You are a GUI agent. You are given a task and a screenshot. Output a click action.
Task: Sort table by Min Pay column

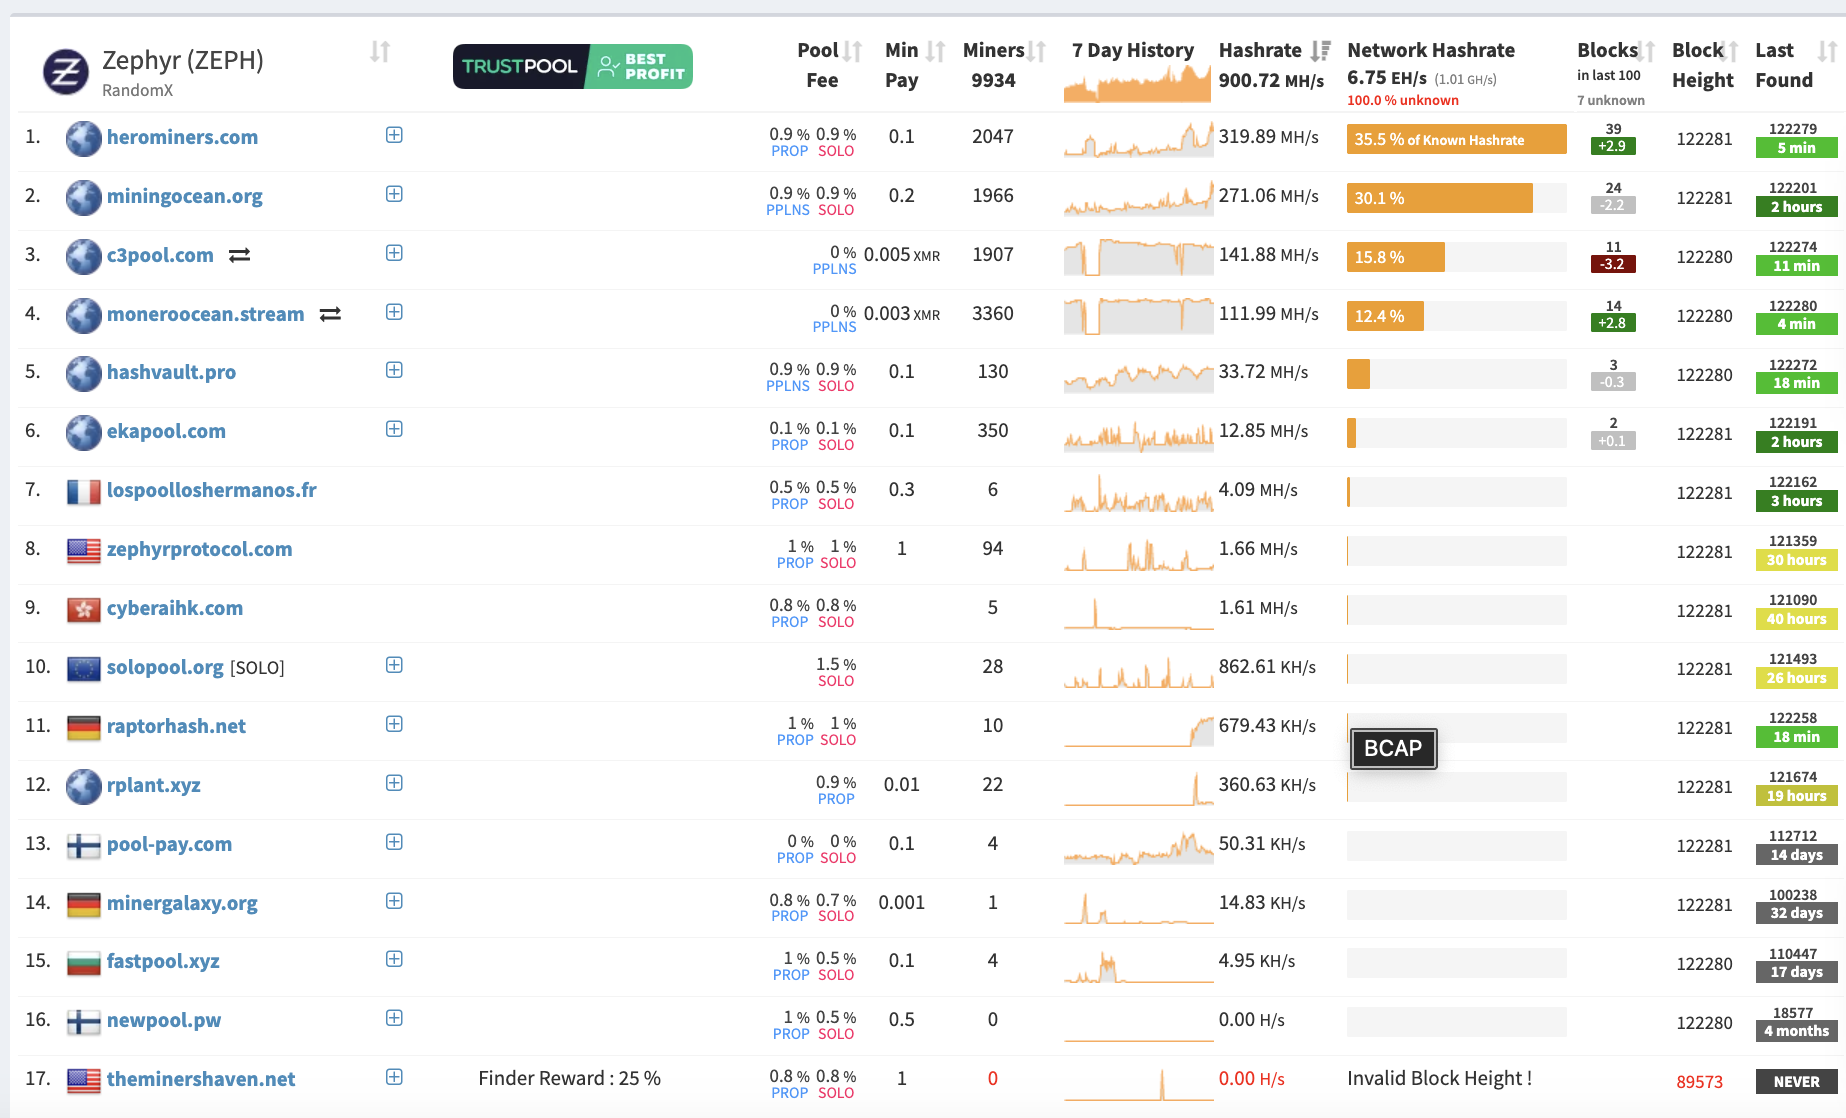point(935,51)
